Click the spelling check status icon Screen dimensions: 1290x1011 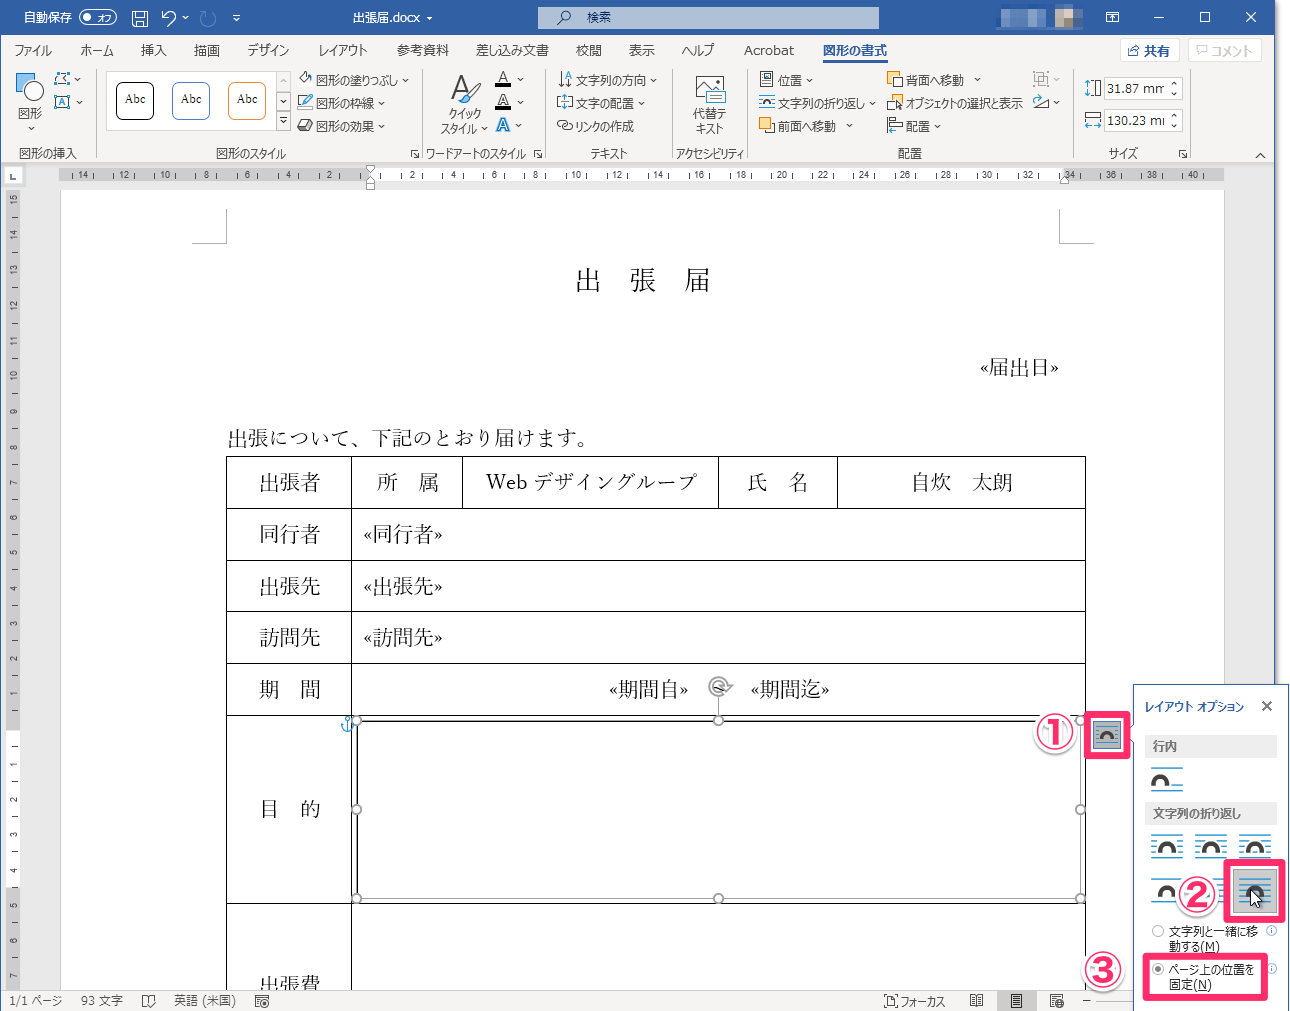[x=149, y=1001]
